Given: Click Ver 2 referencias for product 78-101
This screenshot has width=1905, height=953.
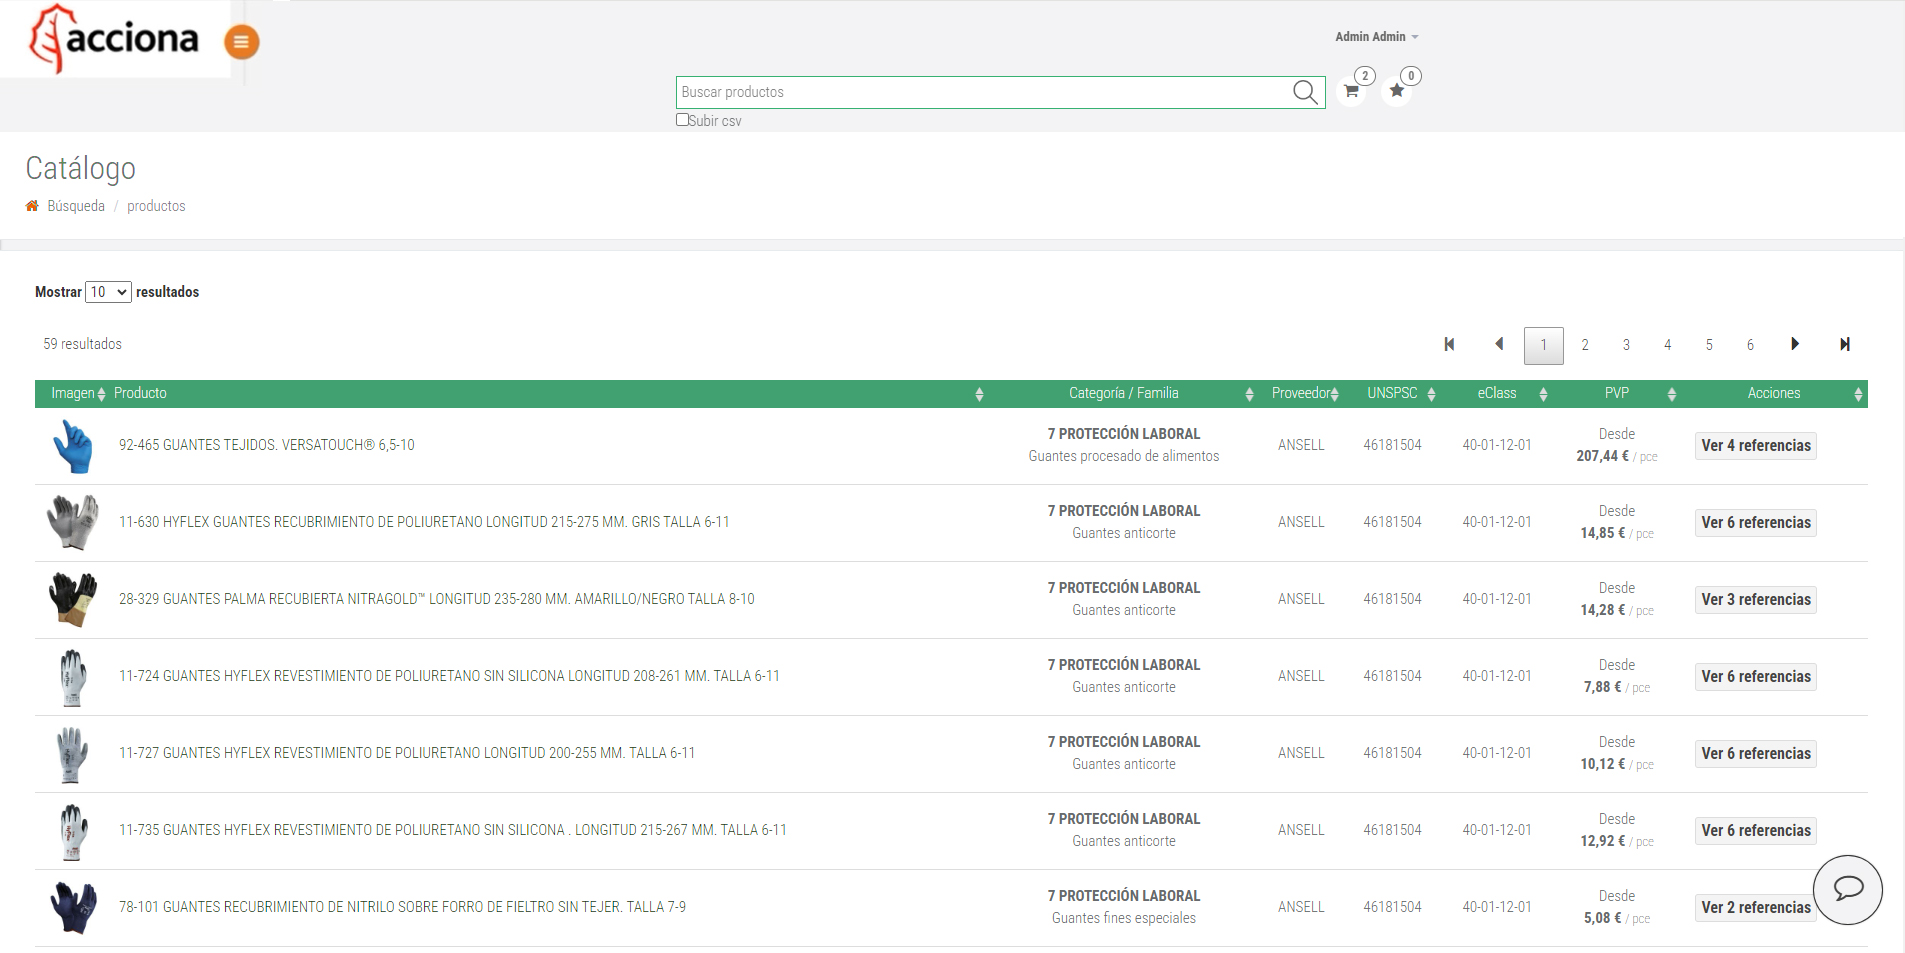Looking at the screenshot, I should coord(1755,907).
